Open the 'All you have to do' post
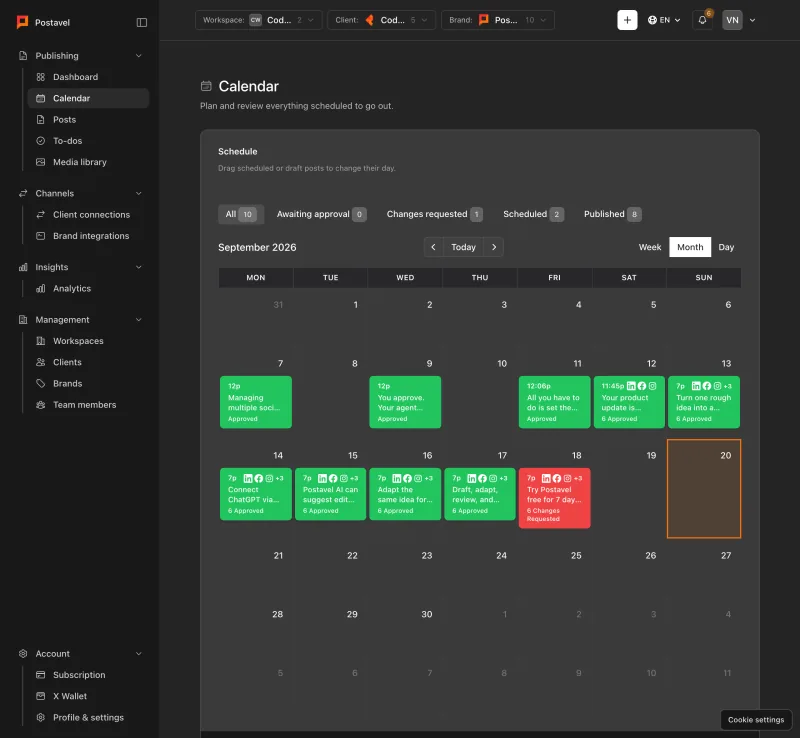This screenshot has width=800, height=738. 555,402
